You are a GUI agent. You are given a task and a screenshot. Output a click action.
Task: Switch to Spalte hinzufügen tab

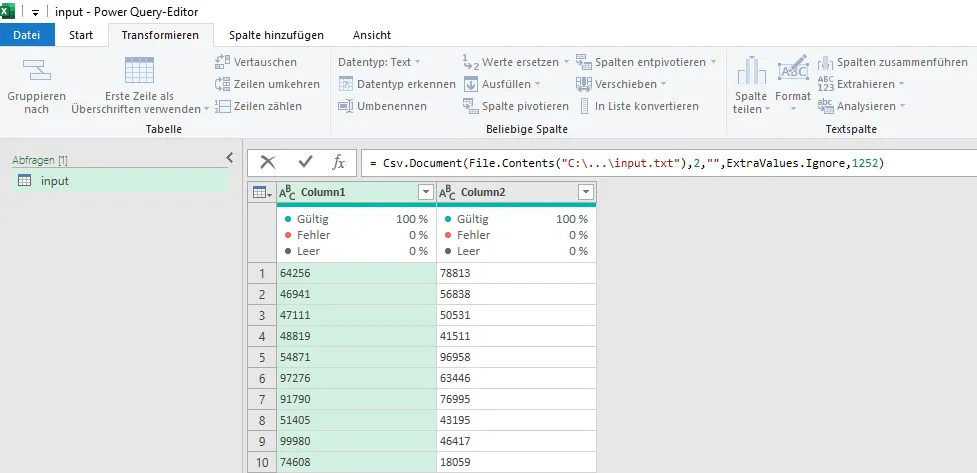(x=276, y=35)
